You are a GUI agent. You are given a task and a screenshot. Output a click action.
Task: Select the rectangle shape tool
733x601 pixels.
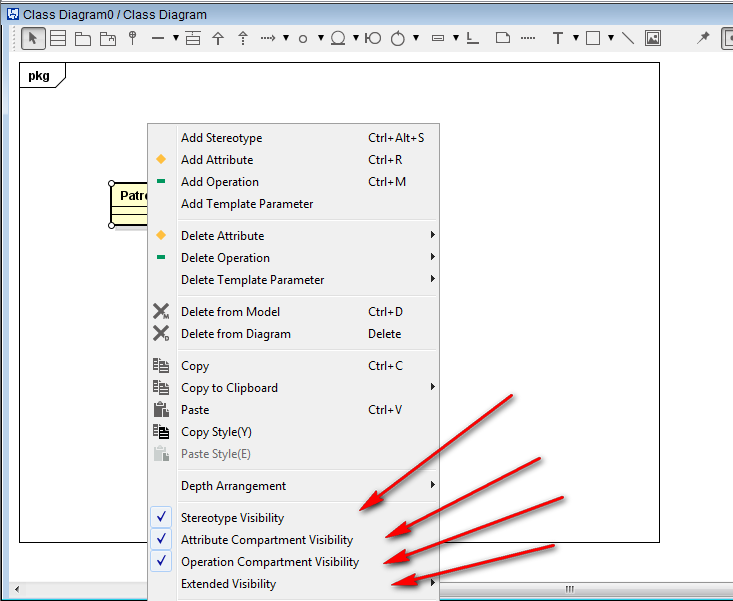tap(592, 39)
